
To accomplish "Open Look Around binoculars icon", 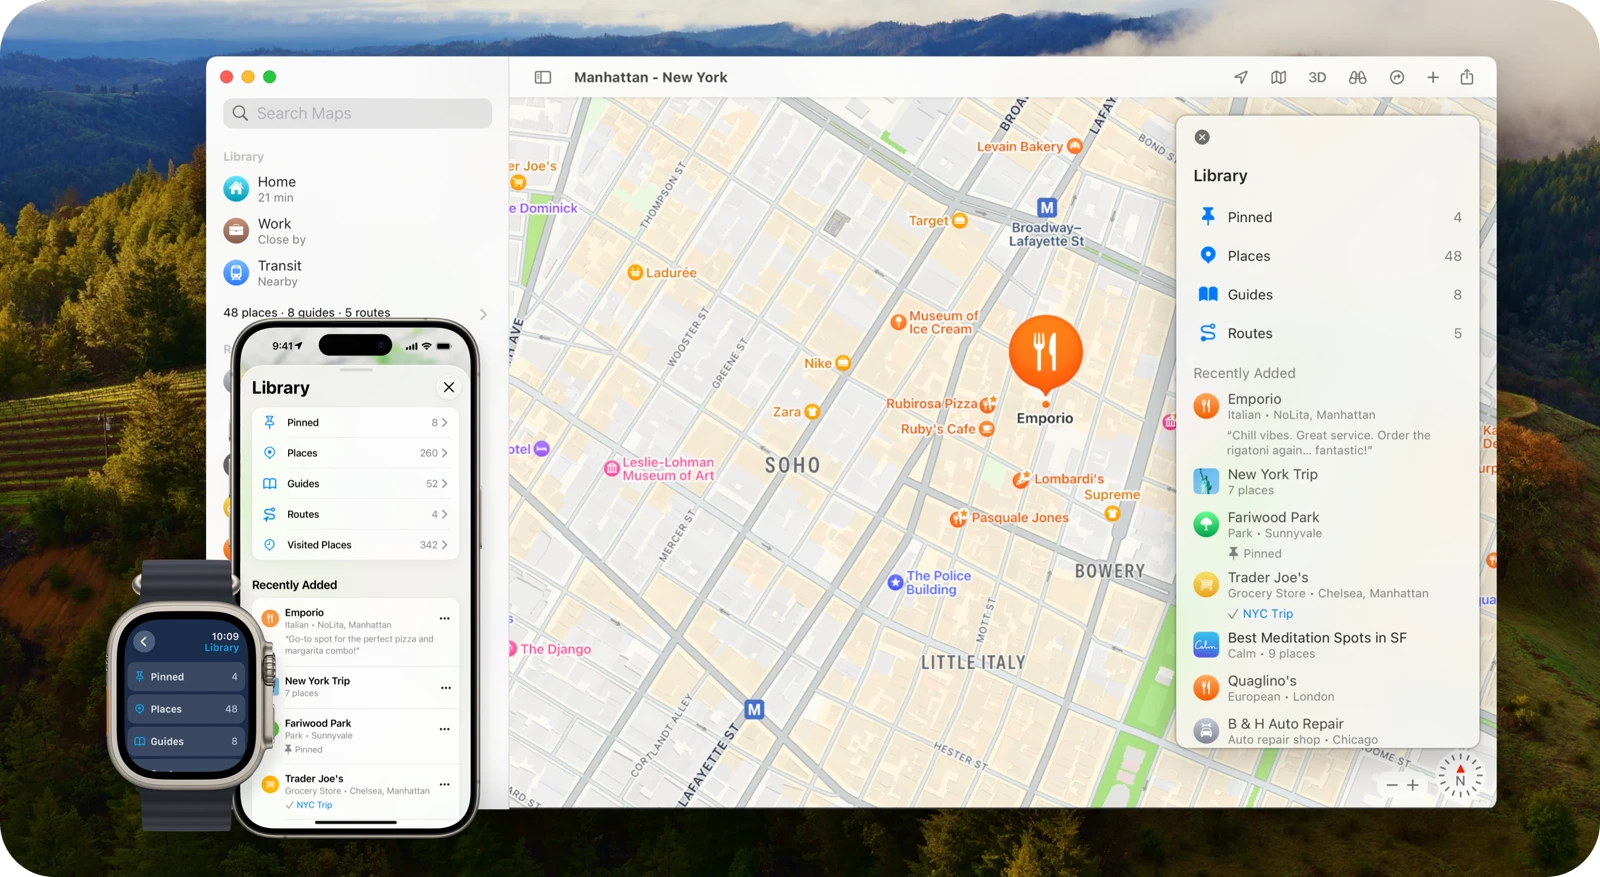I will pyautogui.click(x=1357, y=77).
